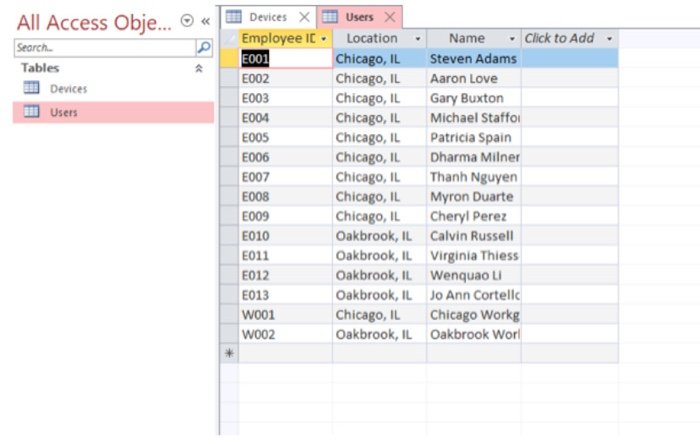Select the Users table in navigation pane

[113, 112]
